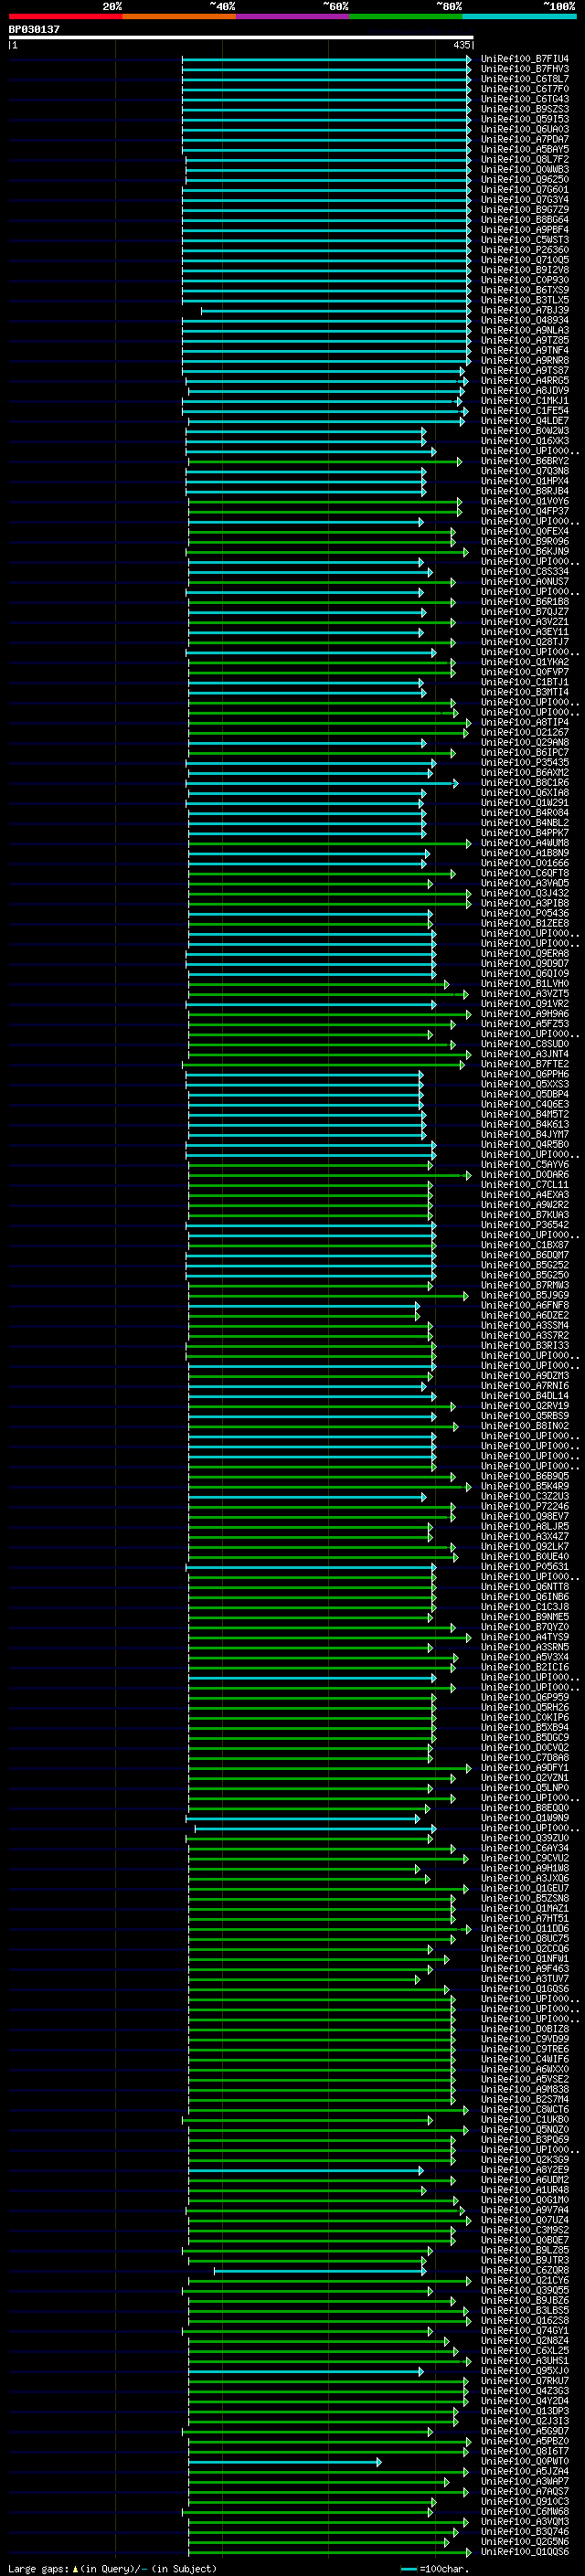Select hit label UniRef100_Q8UC75
Viewport: 585px width, 2576px height.
524,1939
